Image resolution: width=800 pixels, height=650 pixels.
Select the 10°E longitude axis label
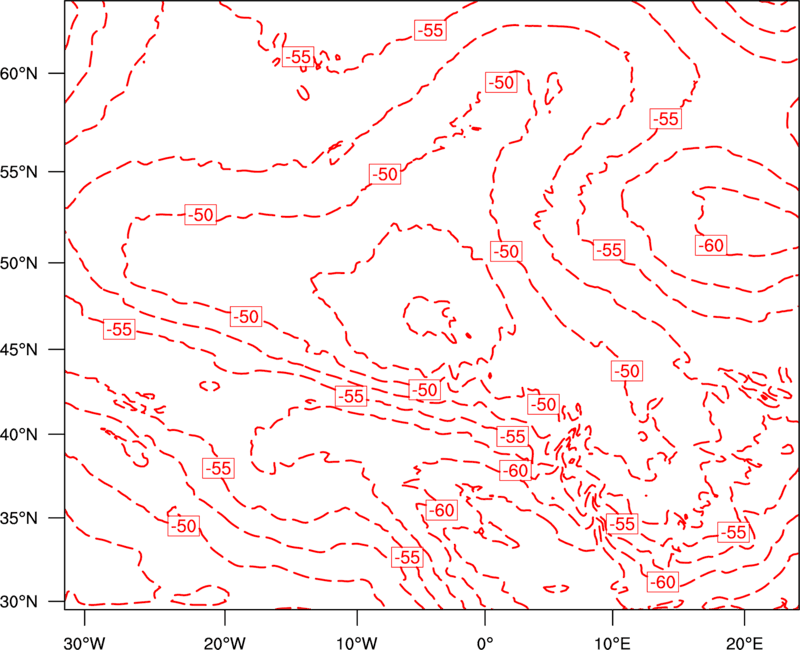pyautogui.click(x=612, y=642)
